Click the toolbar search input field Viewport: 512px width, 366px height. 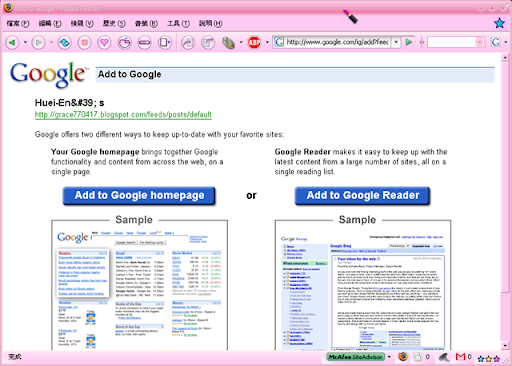452,42
